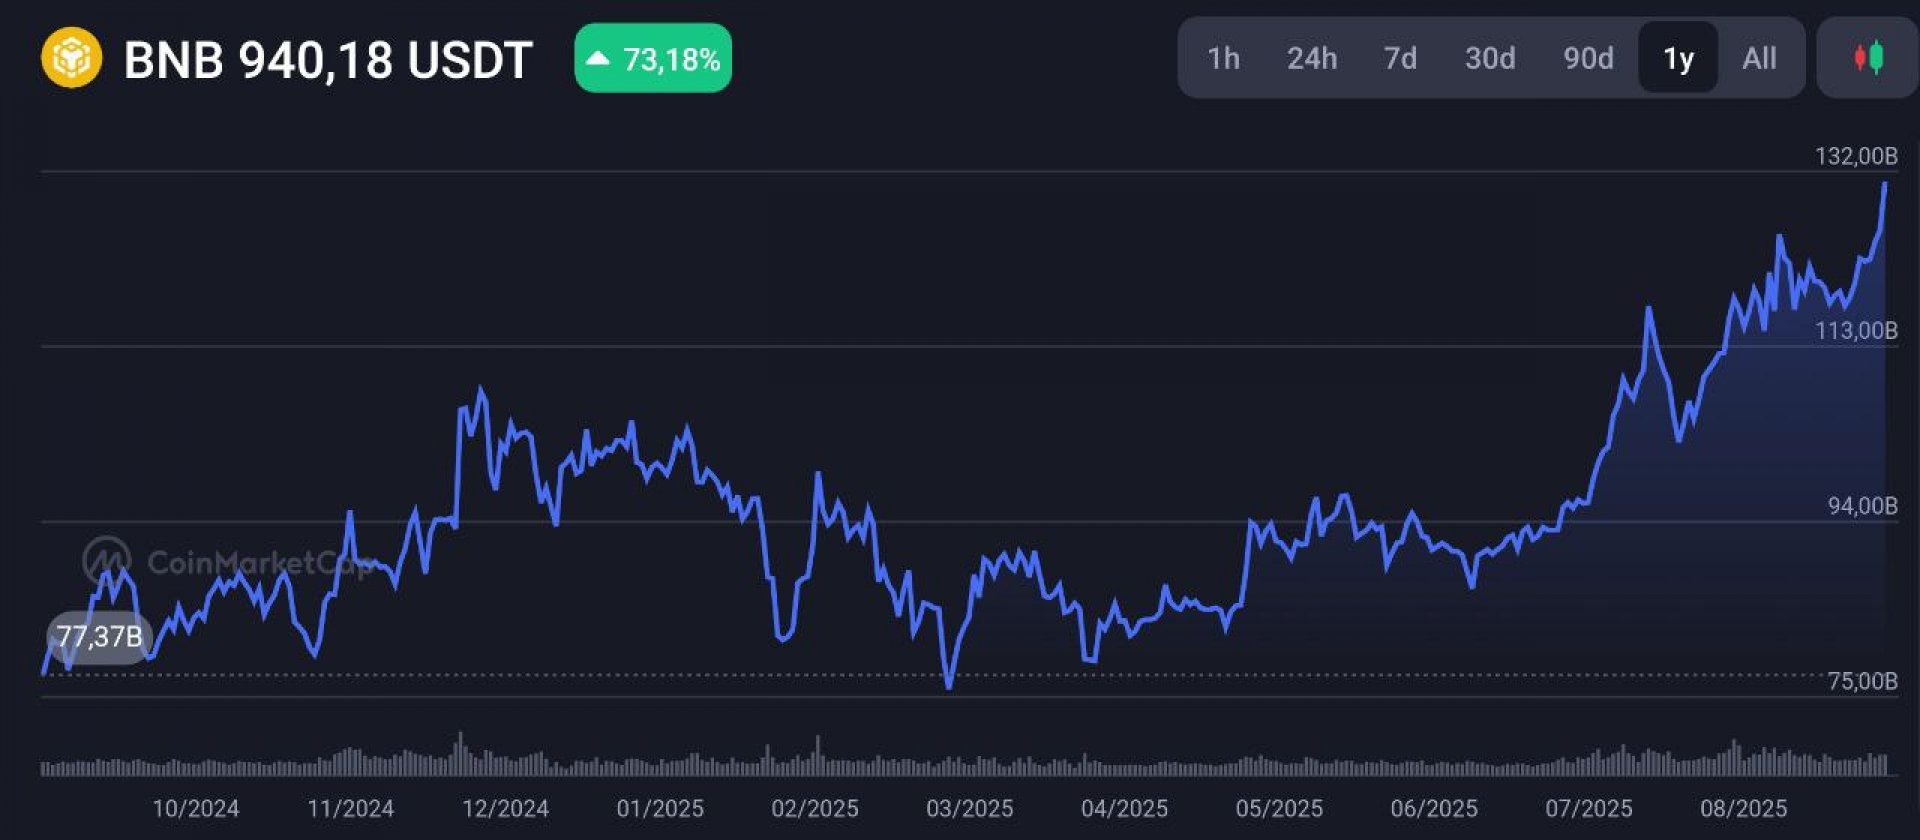This screenshot has width=1920, height=840.
Task: Toggle the candlestick chart view icon
Action: (x=1868, y=58)
